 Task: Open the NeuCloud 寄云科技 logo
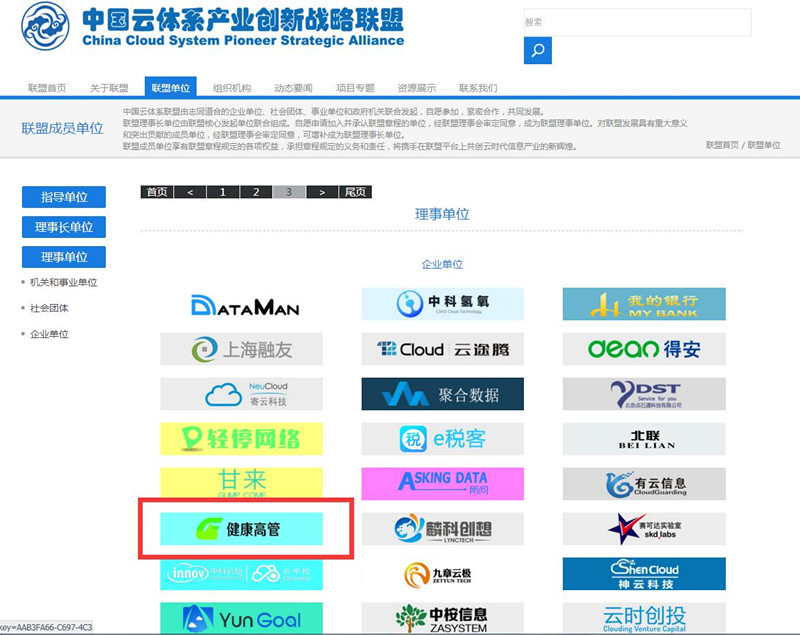point(241,394)
